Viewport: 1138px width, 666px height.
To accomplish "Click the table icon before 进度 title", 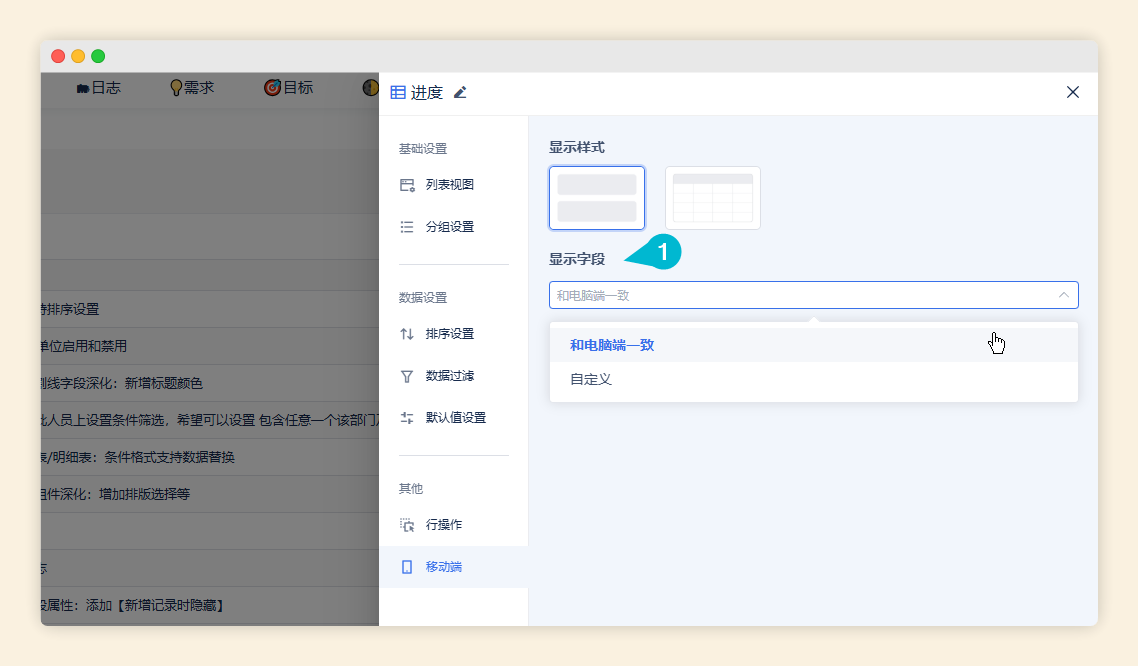I will pyautogui.click(x=398, y=93).
